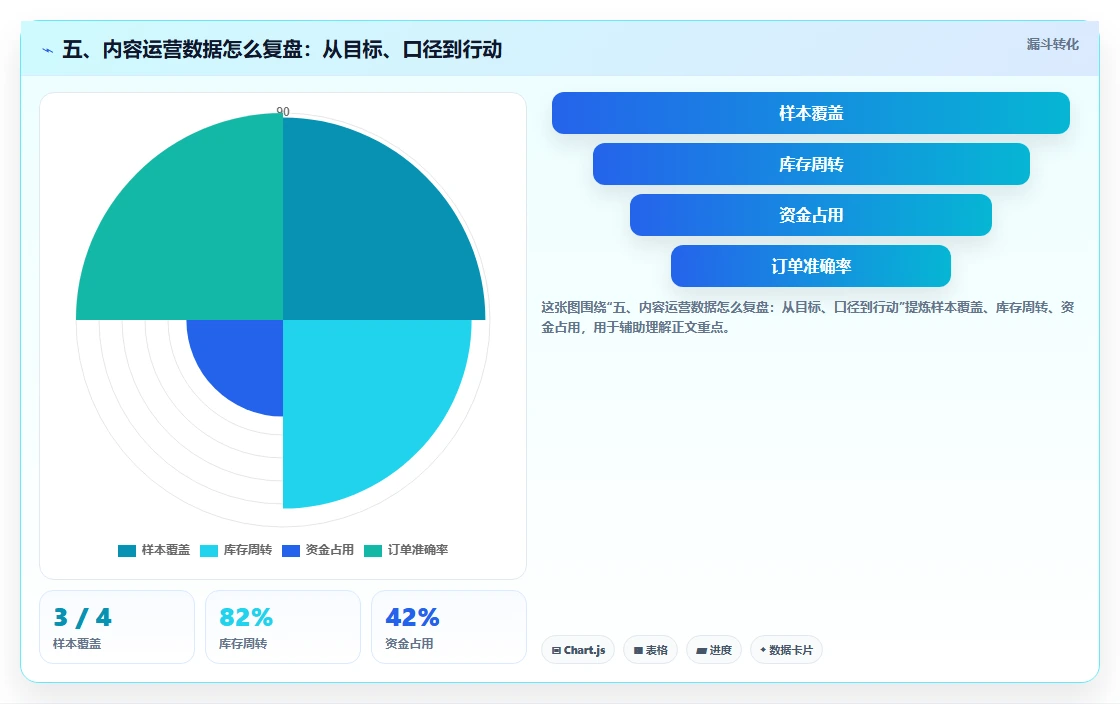This screenshot has height=704, width=1120.
Task: Toggle 订单准确率 legend swatch
Action: [373, 550]
